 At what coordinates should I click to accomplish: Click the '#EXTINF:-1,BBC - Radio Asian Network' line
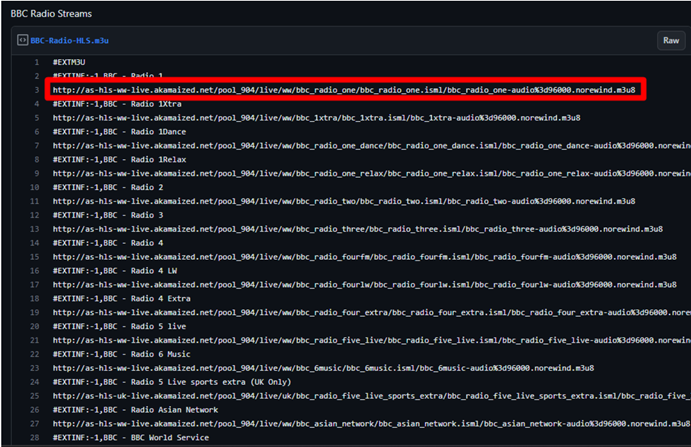[x=135, y=410]
